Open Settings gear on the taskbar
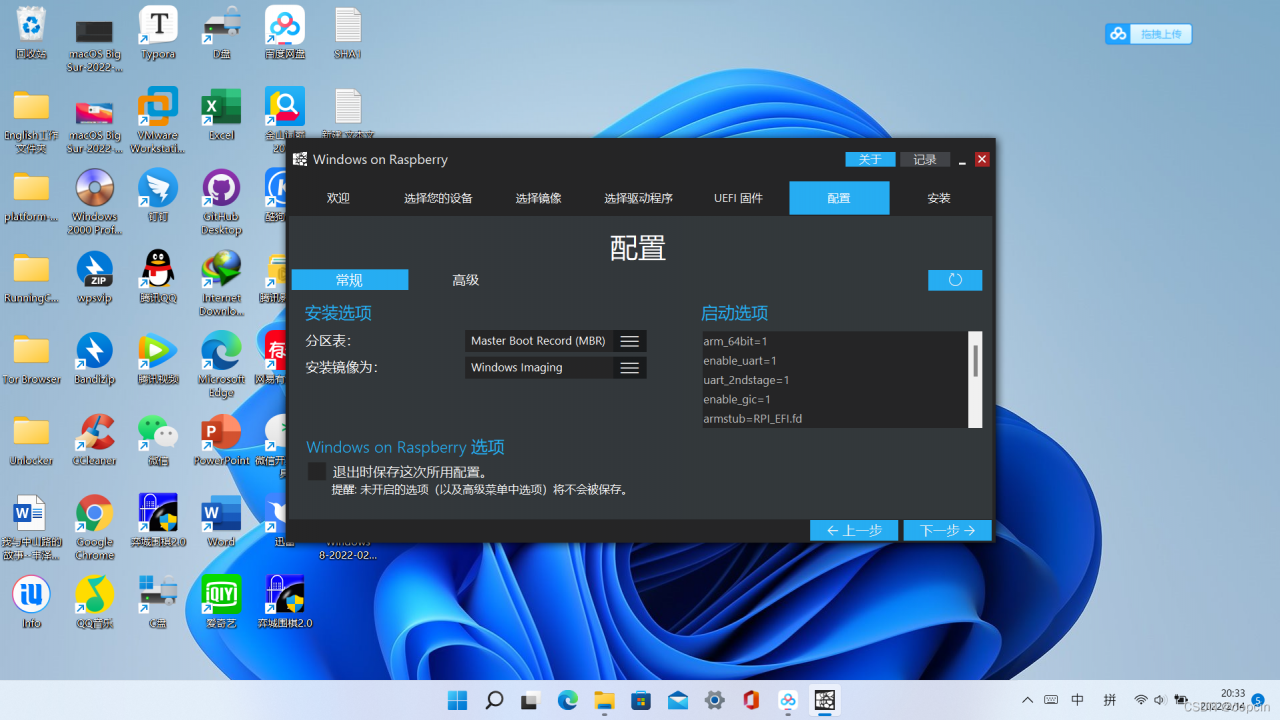The width and height of the screenshot is (1280, 720). [x=715, y=700]
